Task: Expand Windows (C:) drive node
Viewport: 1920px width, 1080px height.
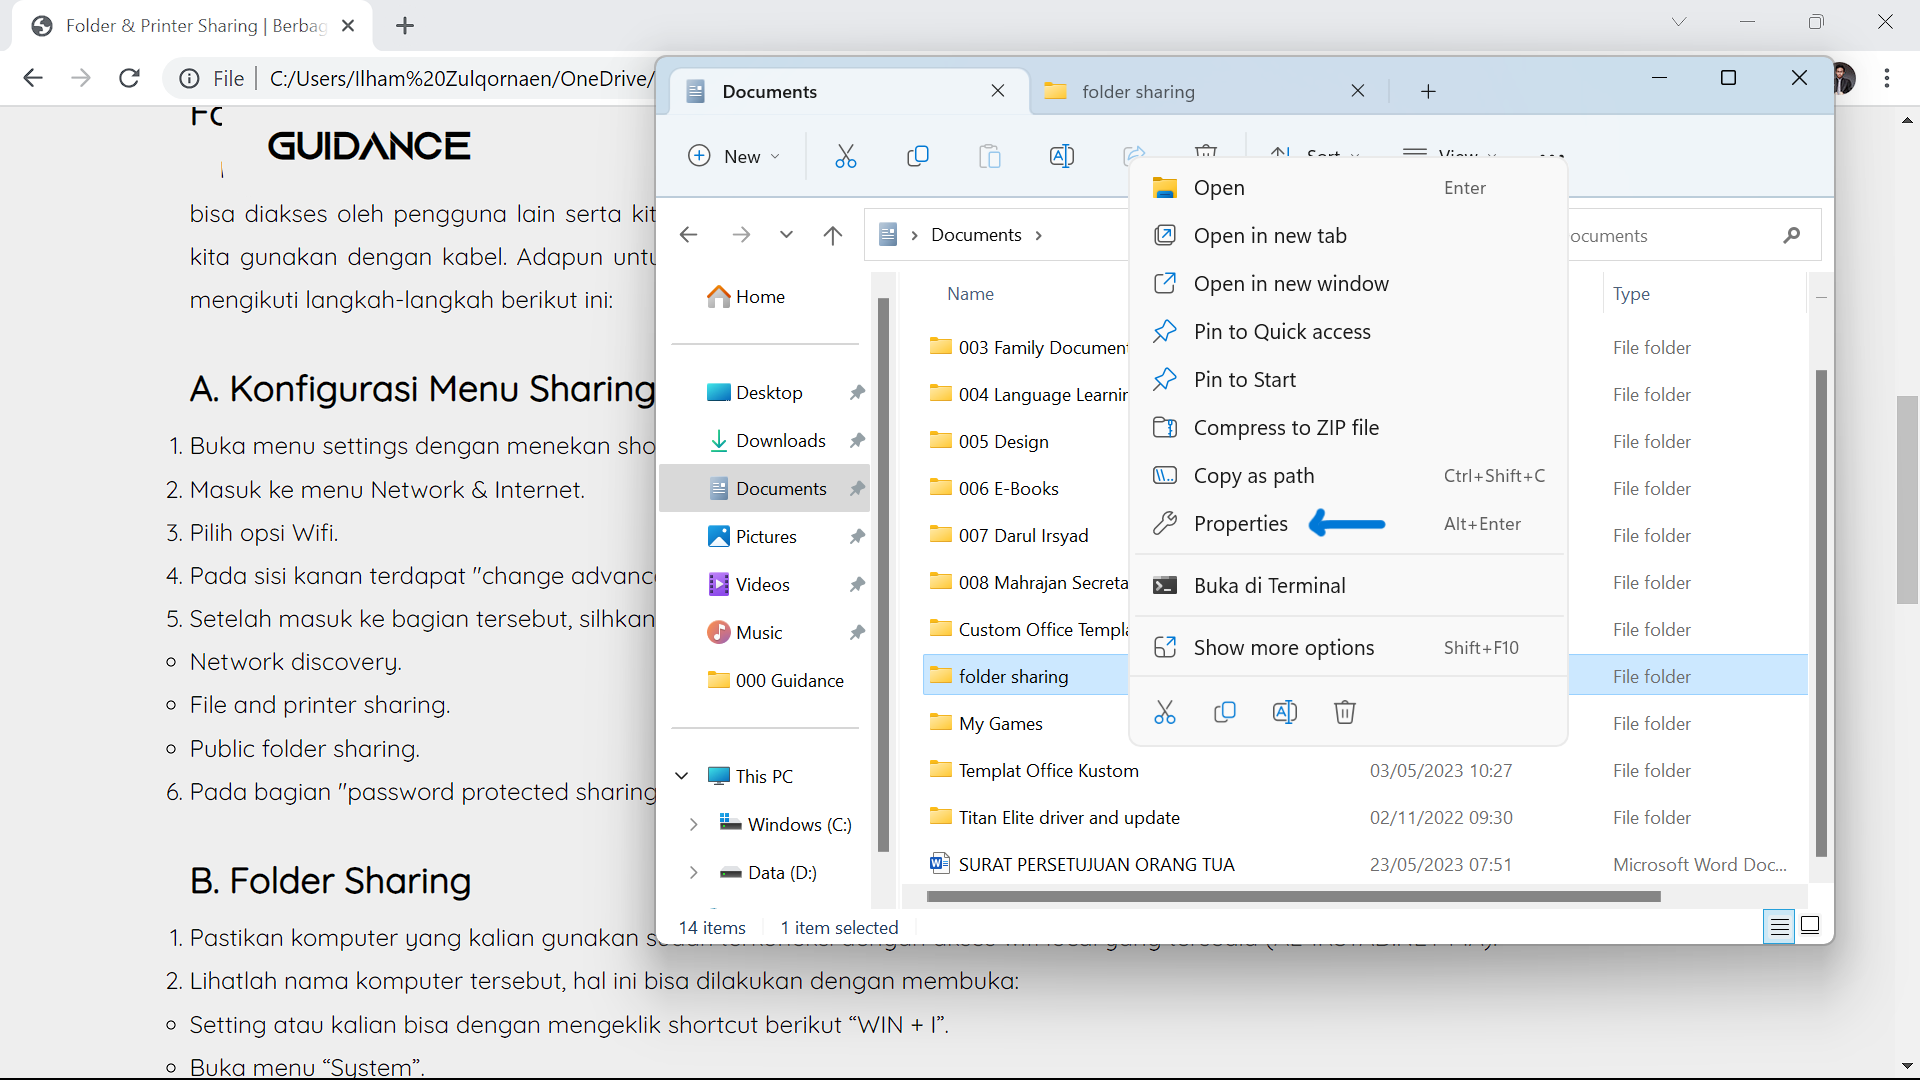Action: click(x=693, y=824)
